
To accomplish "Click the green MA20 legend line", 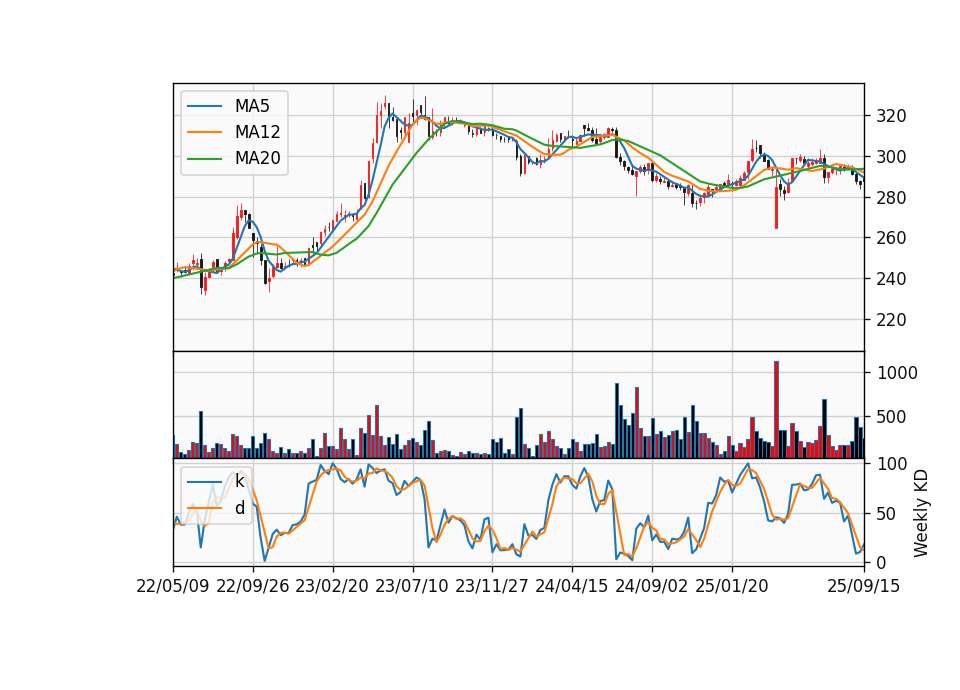I will pos(204,159).
